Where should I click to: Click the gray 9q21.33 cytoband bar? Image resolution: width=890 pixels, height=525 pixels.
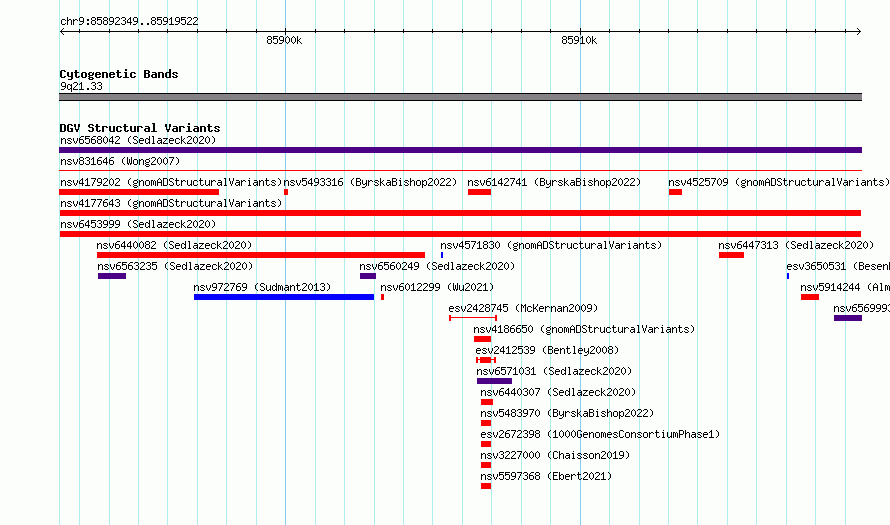point(460,97)
